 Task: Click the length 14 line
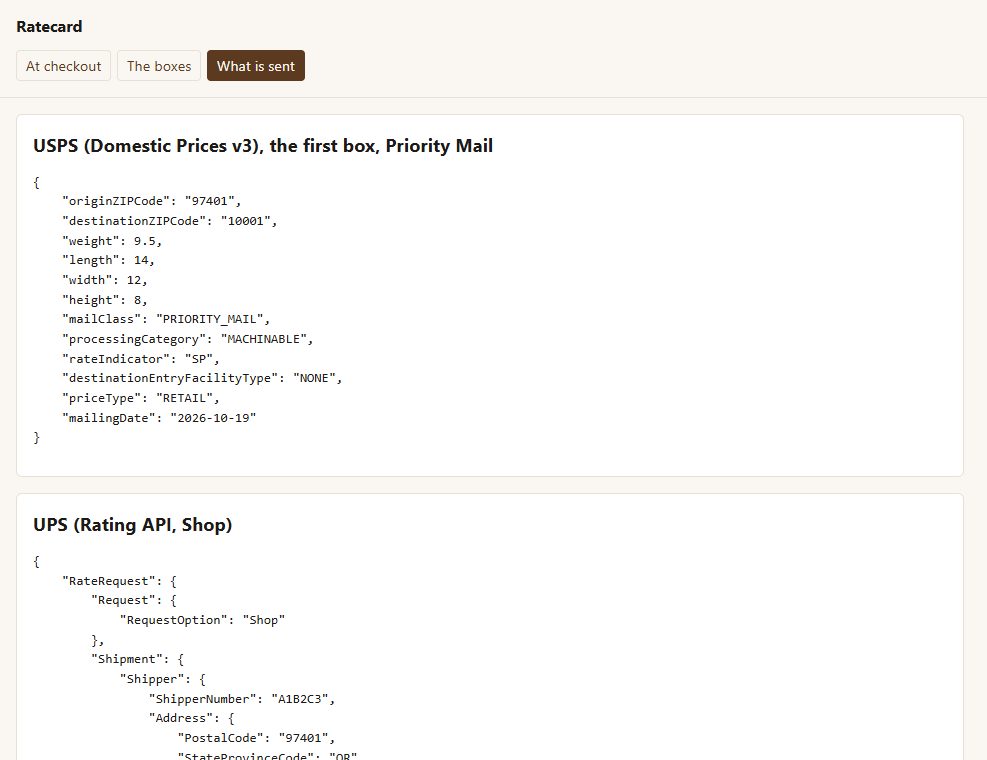[108, 260]
